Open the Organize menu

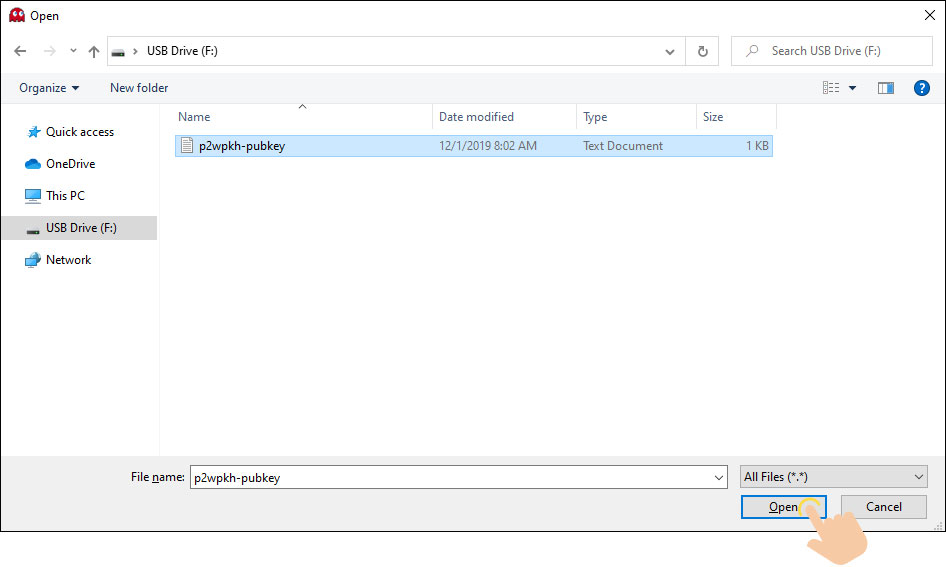click(49, 88)
